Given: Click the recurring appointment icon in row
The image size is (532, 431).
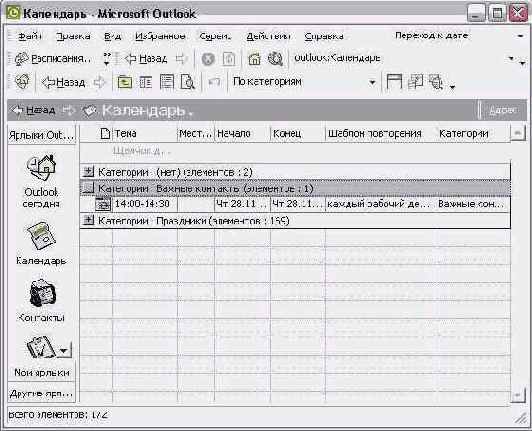Looking at the screenshot, I should pyautogui.click(x=103, y=204).
